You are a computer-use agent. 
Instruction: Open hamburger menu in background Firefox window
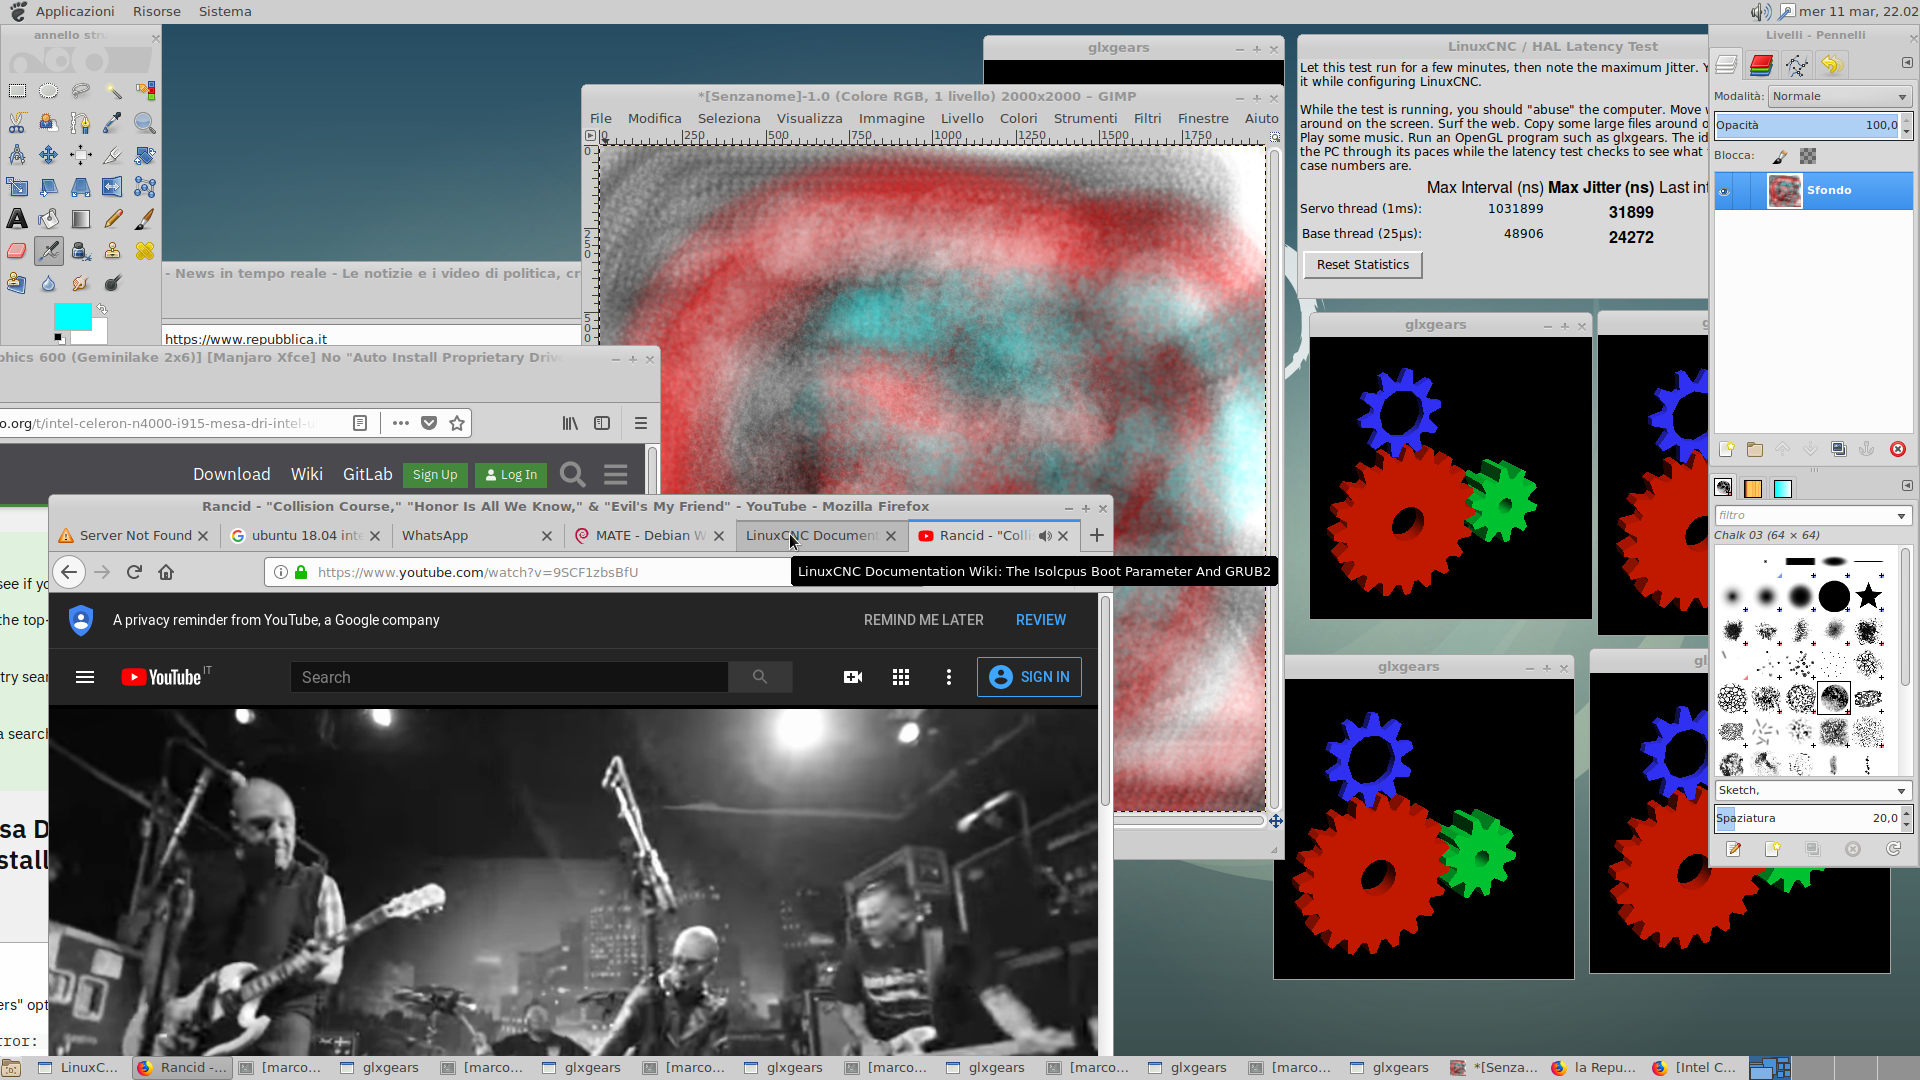pos(641,423)
